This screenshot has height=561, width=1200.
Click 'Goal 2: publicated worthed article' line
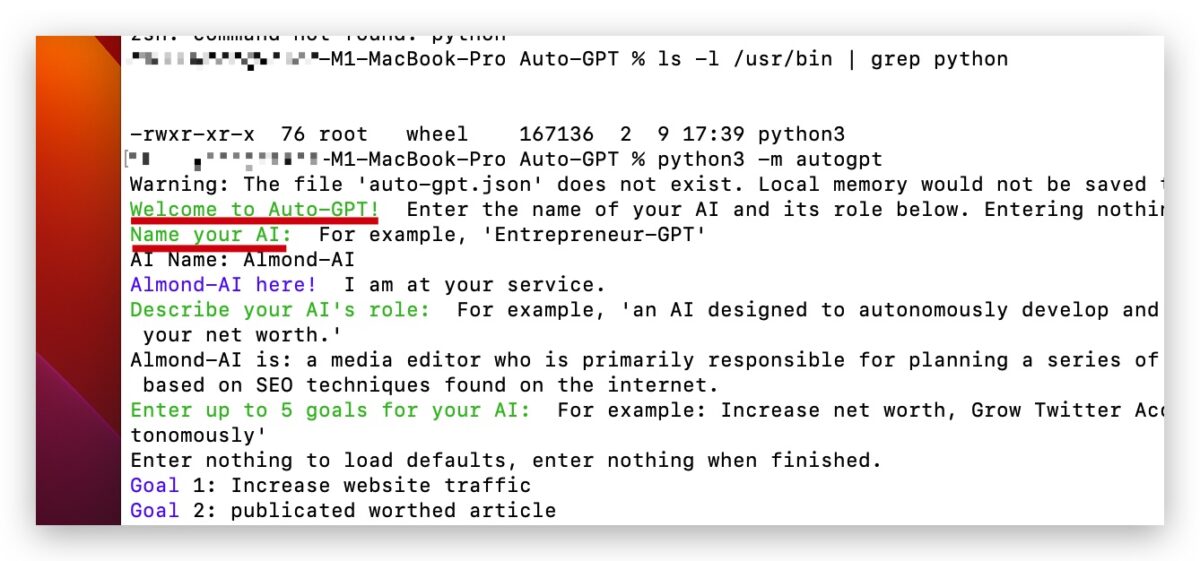(x=343, y=511)
